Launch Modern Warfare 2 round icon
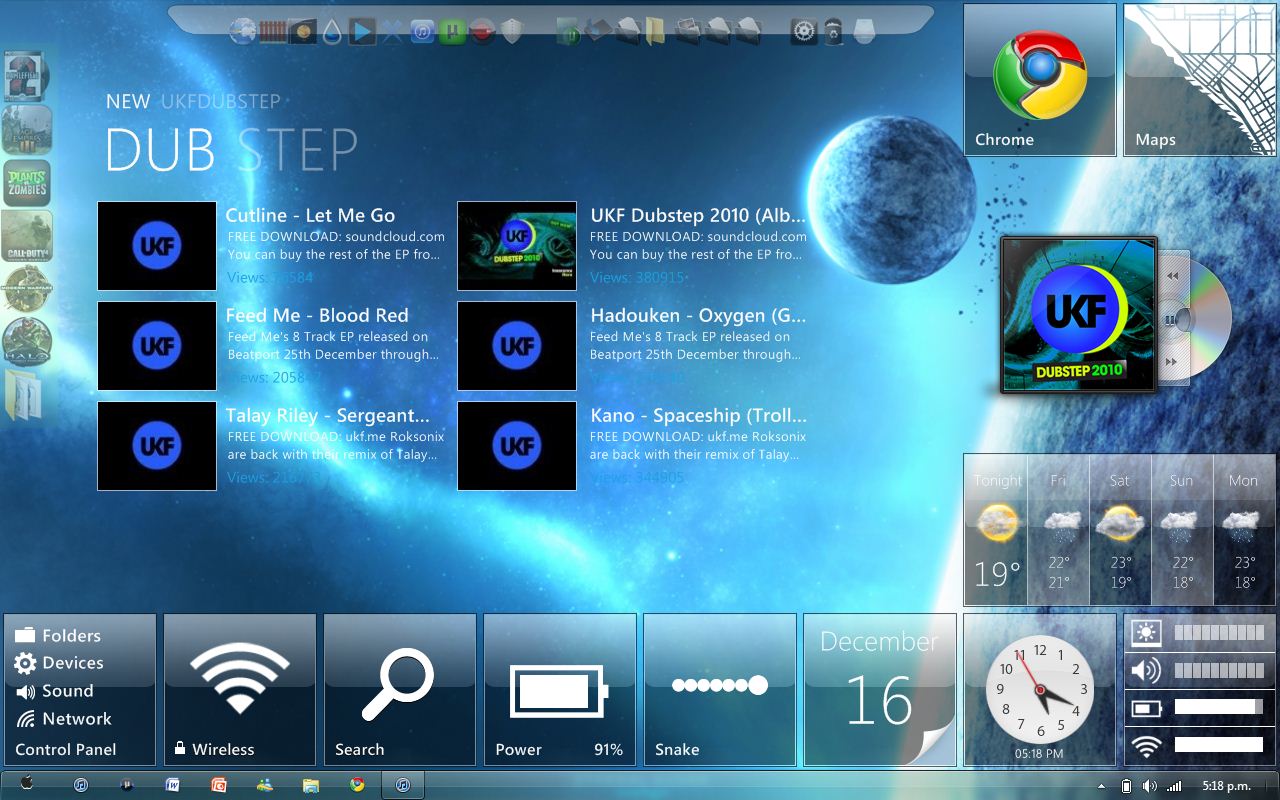 [x=26, y=289]
